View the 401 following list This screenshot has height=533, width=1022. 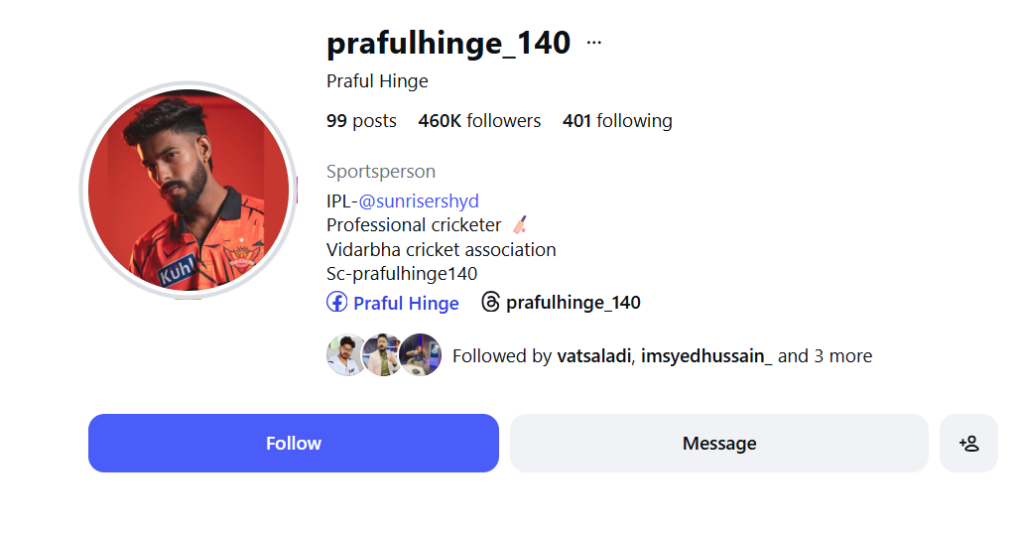617,121
